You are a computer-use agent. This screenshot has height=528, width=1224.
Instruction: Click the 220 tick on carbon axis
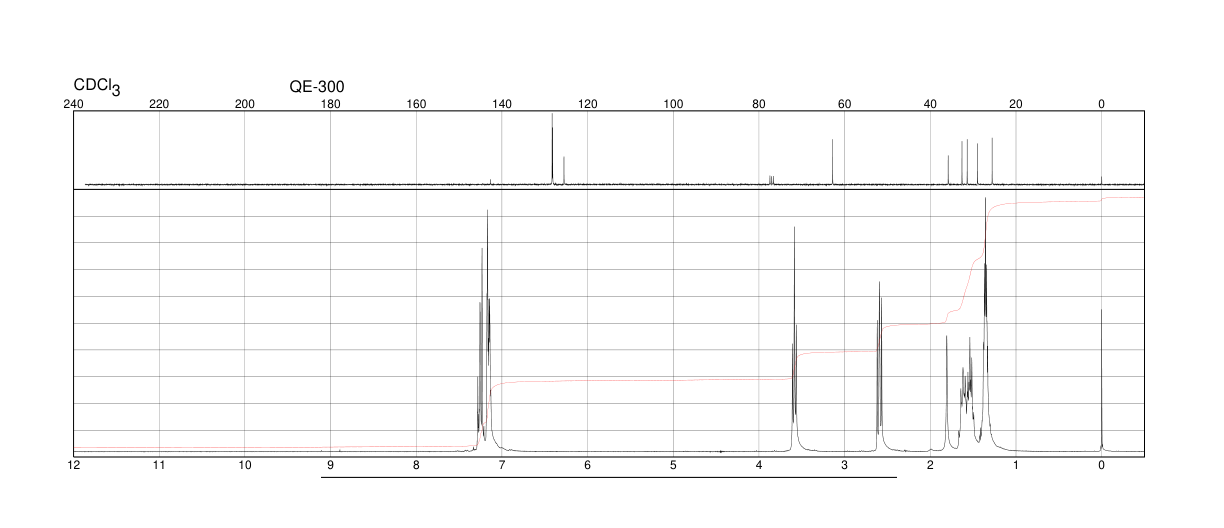[x=159, y=105]
